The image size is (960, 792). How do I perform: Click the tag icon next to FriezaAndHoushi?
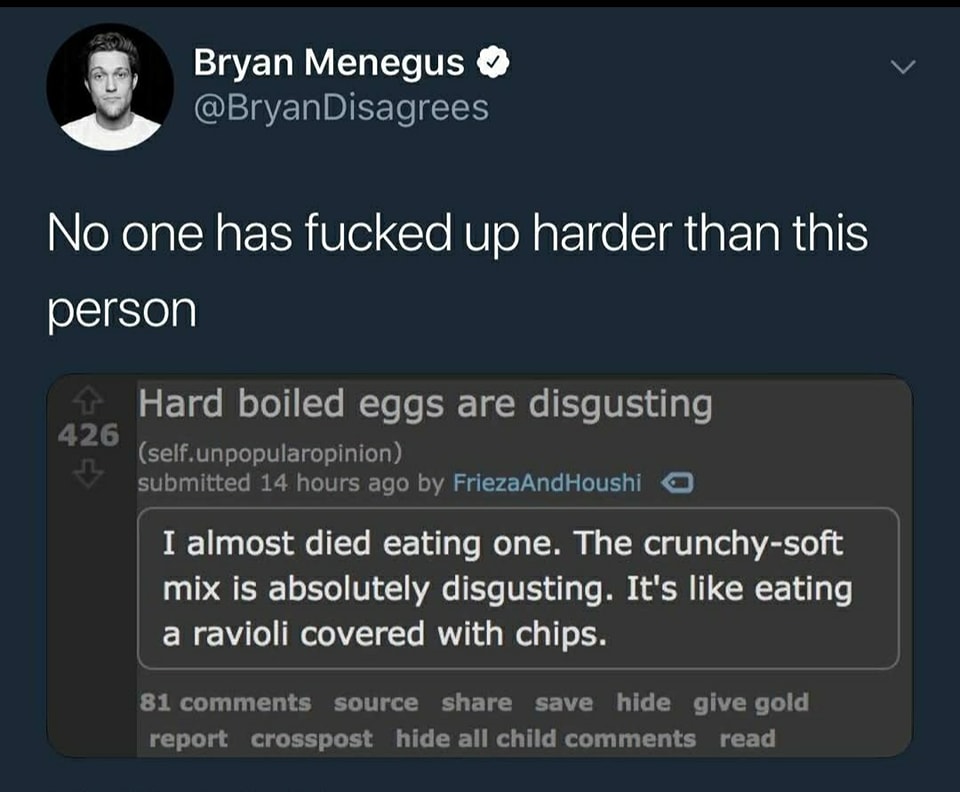pos(679,483)
